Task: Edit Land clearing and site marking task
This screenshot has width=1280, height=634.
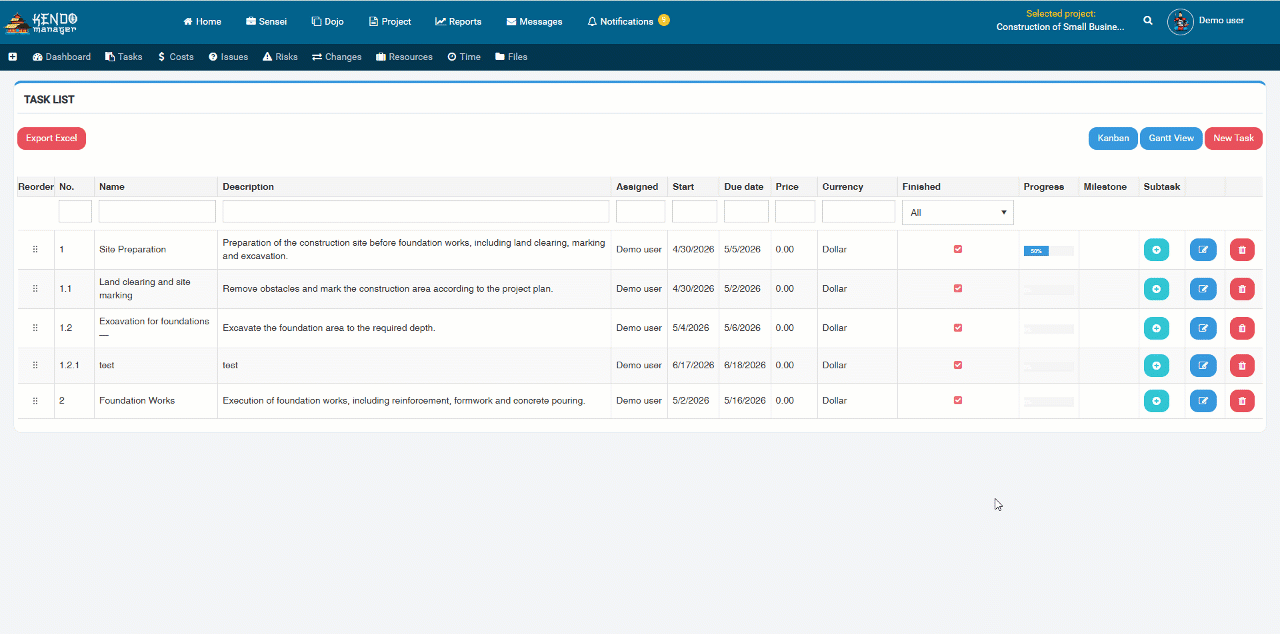Action: (1203, 289)
